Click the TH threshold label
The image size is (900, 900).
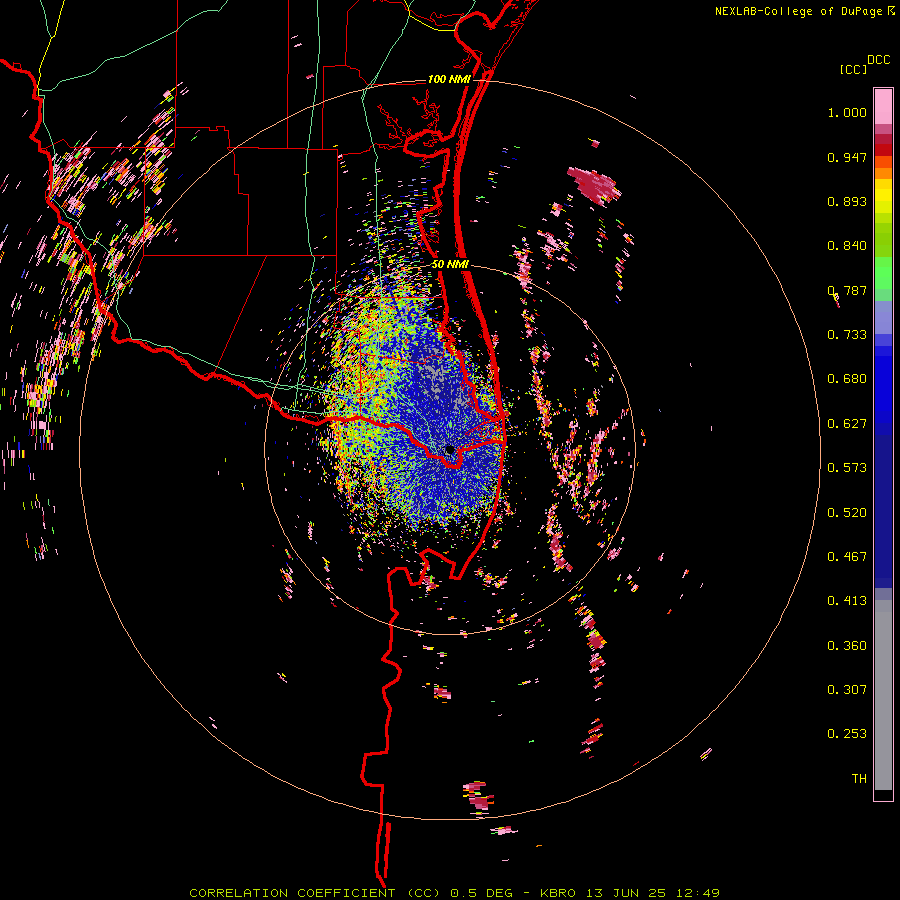tap(859, 779)
